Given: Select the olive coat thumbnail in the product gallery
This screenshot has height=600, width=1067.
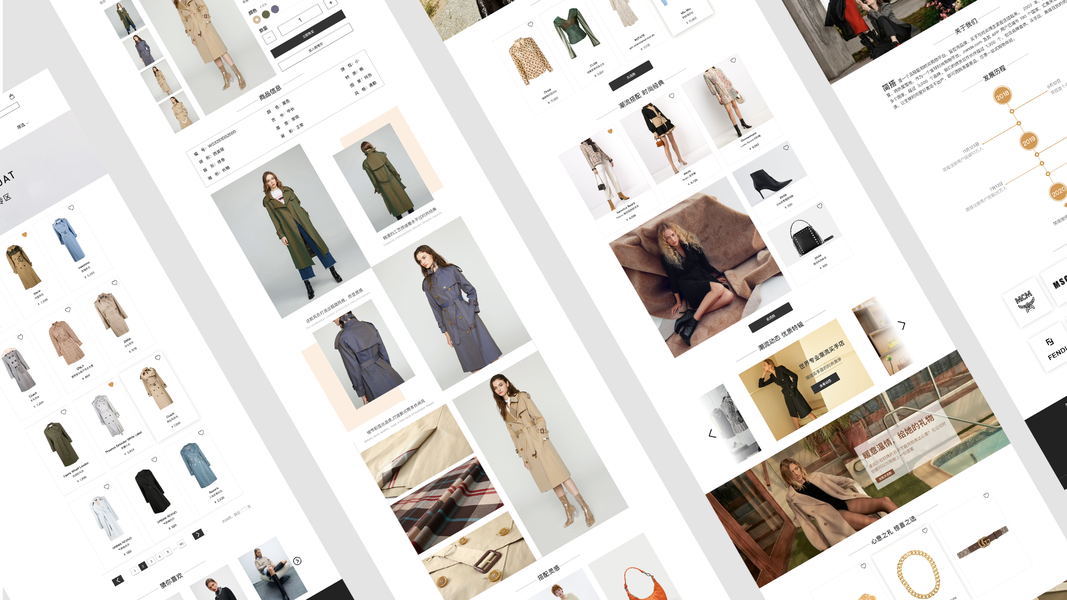Looking at the screenshot, I should (x=125, y=18).
